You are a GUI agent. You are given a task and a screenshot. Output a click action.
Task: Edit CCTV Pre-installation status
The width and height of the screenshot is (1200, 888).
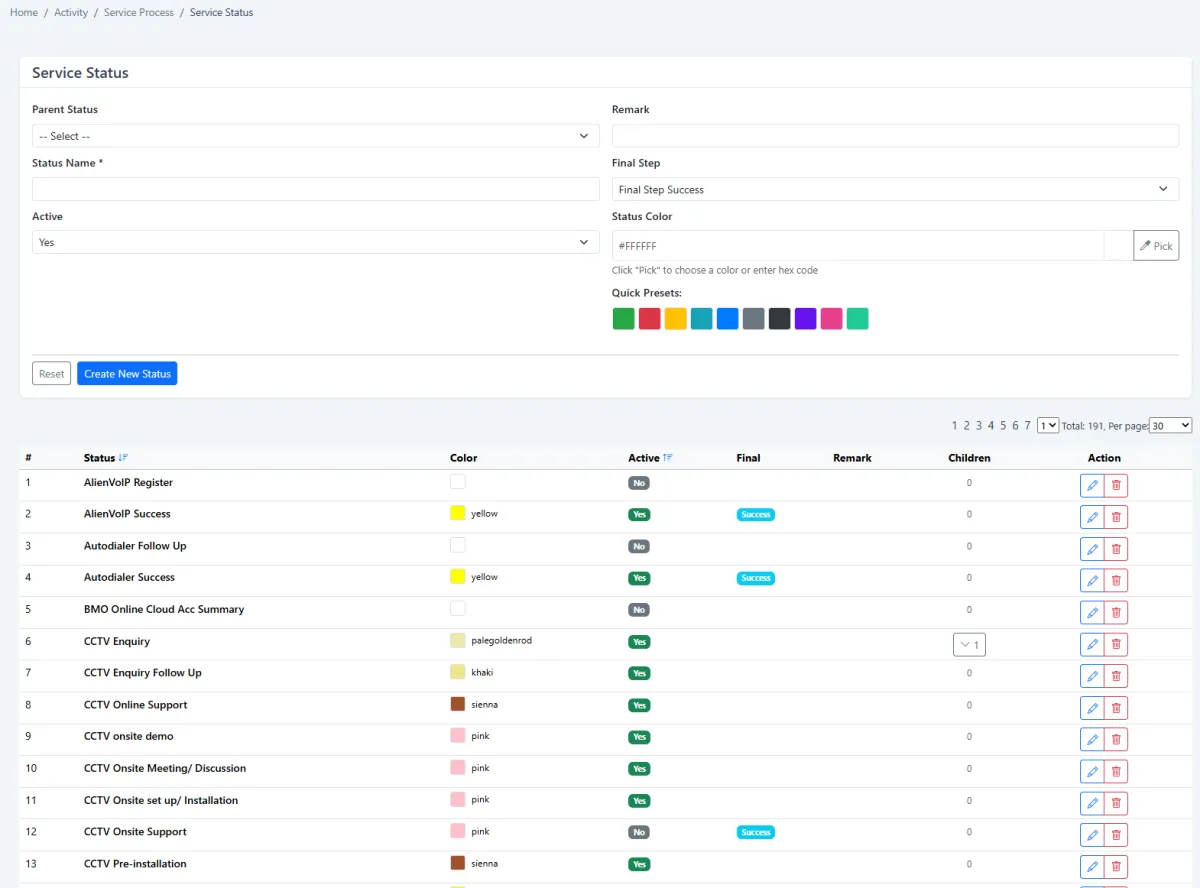1092,867
